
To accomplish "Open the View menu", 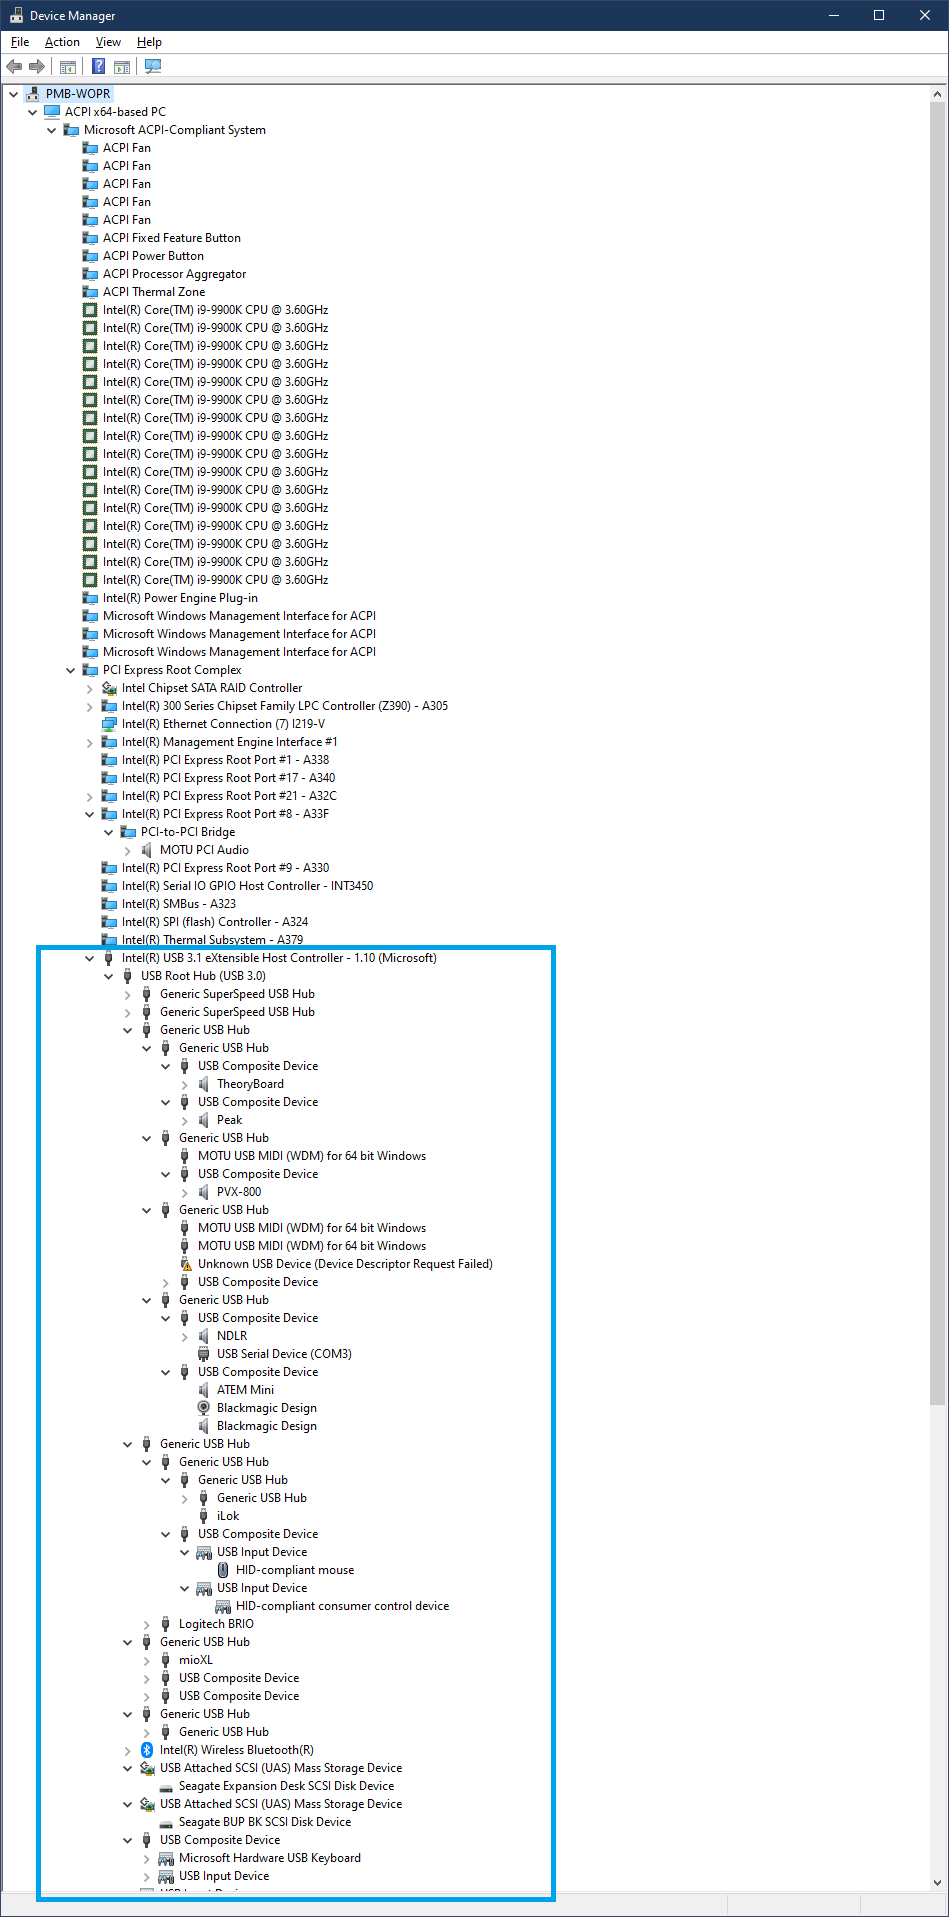I will coord(108,42).
